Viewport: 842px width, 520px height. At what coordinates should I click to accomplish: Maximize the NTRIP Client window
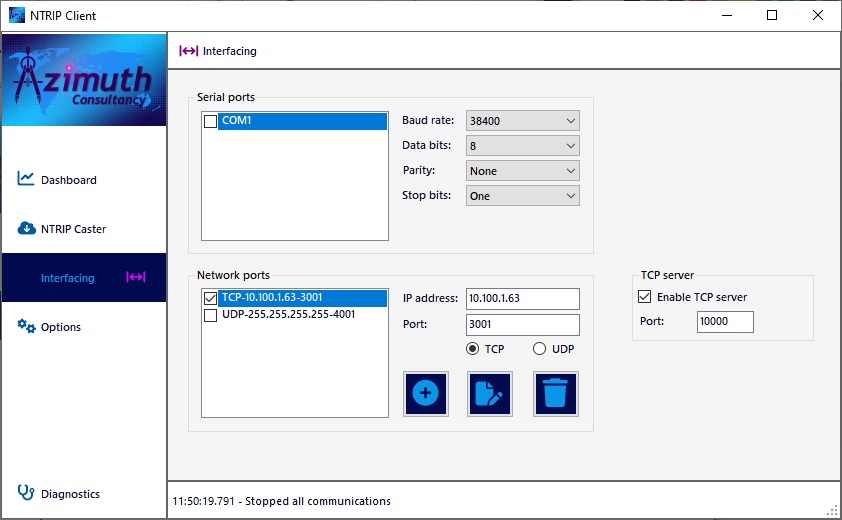coord(772,15)
